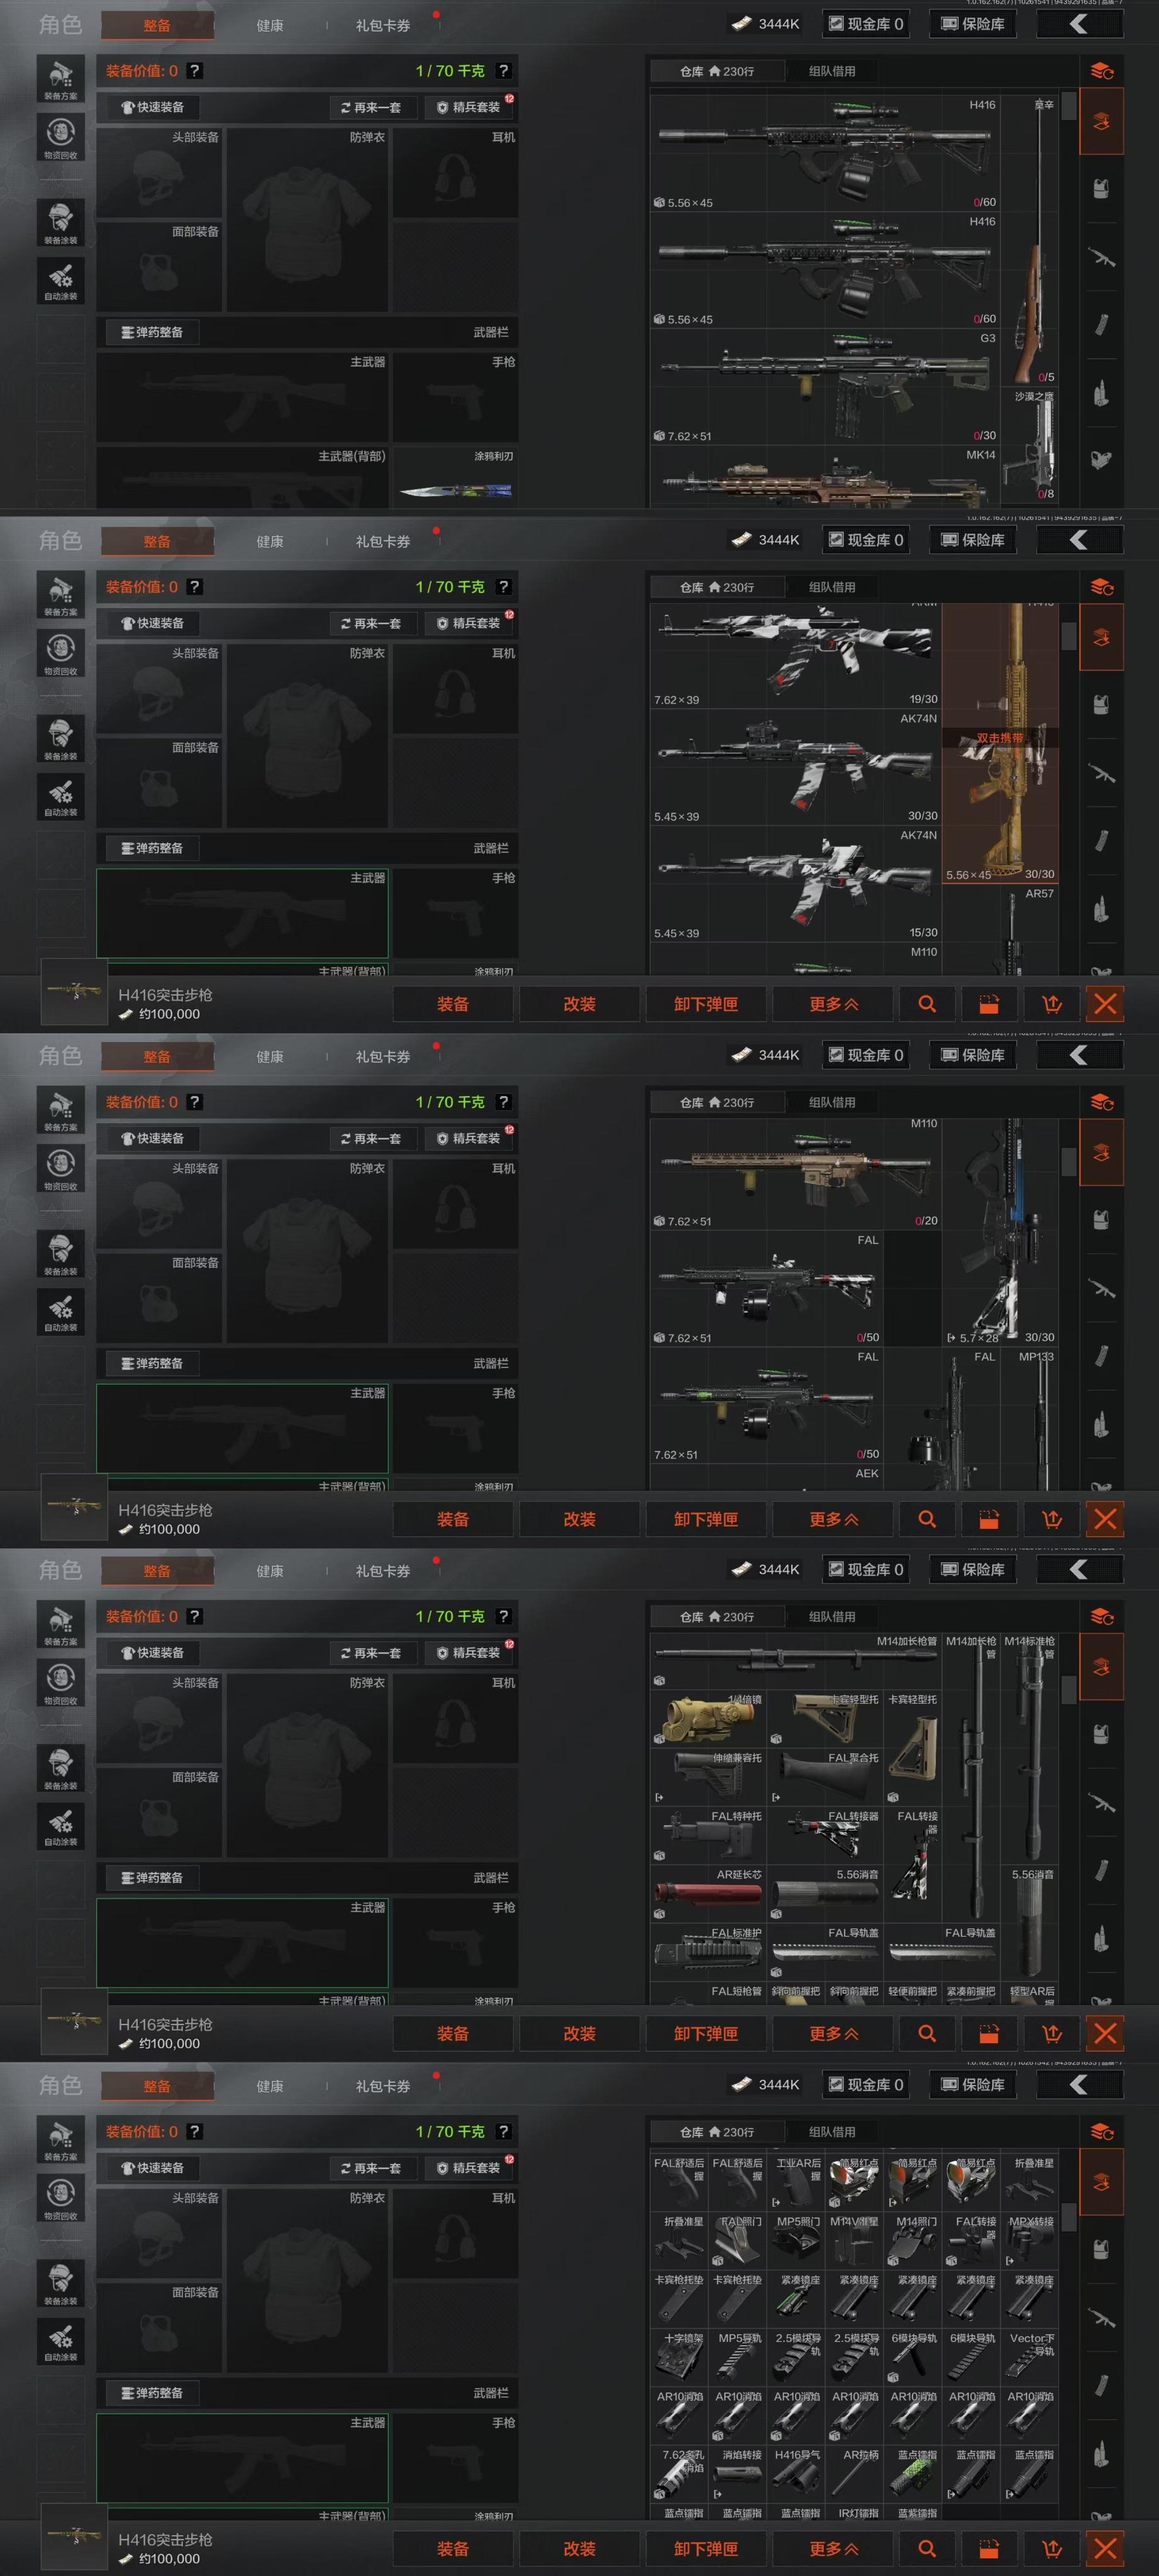Switch to 组队借用 tab above the G3 list
Viewport: 1159px width, 2576px height.
[x=832, y=71]
